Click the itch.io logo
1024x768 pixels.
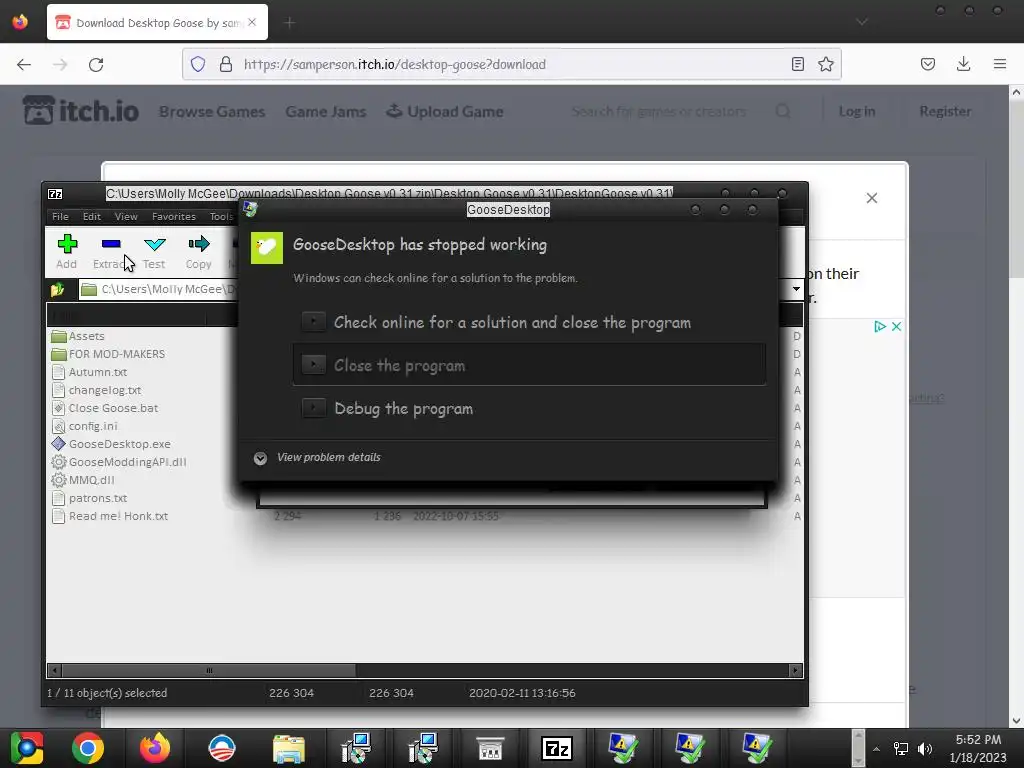[81, 111]
